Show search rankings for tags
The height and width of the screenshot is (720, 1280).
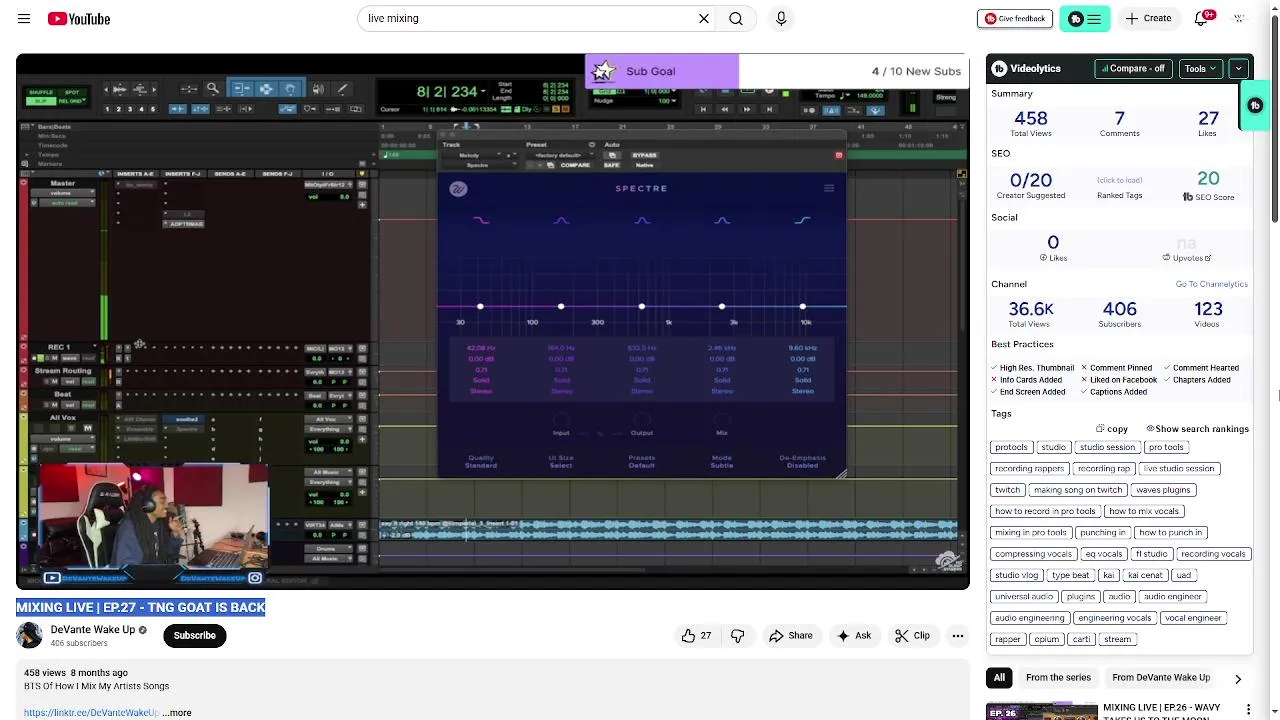click(x=1197, y=429)
